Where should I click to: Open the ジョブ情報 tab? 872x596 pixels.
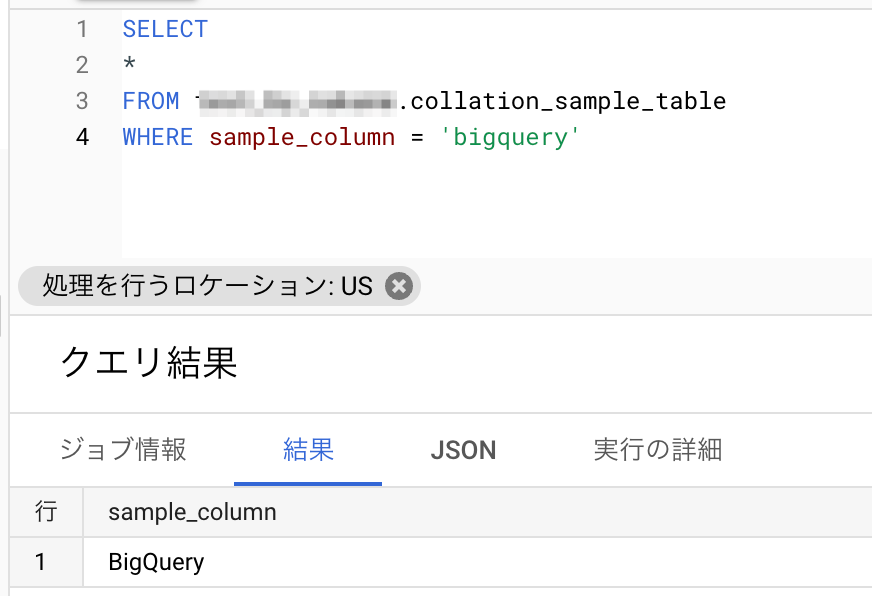tap(123, 450)
